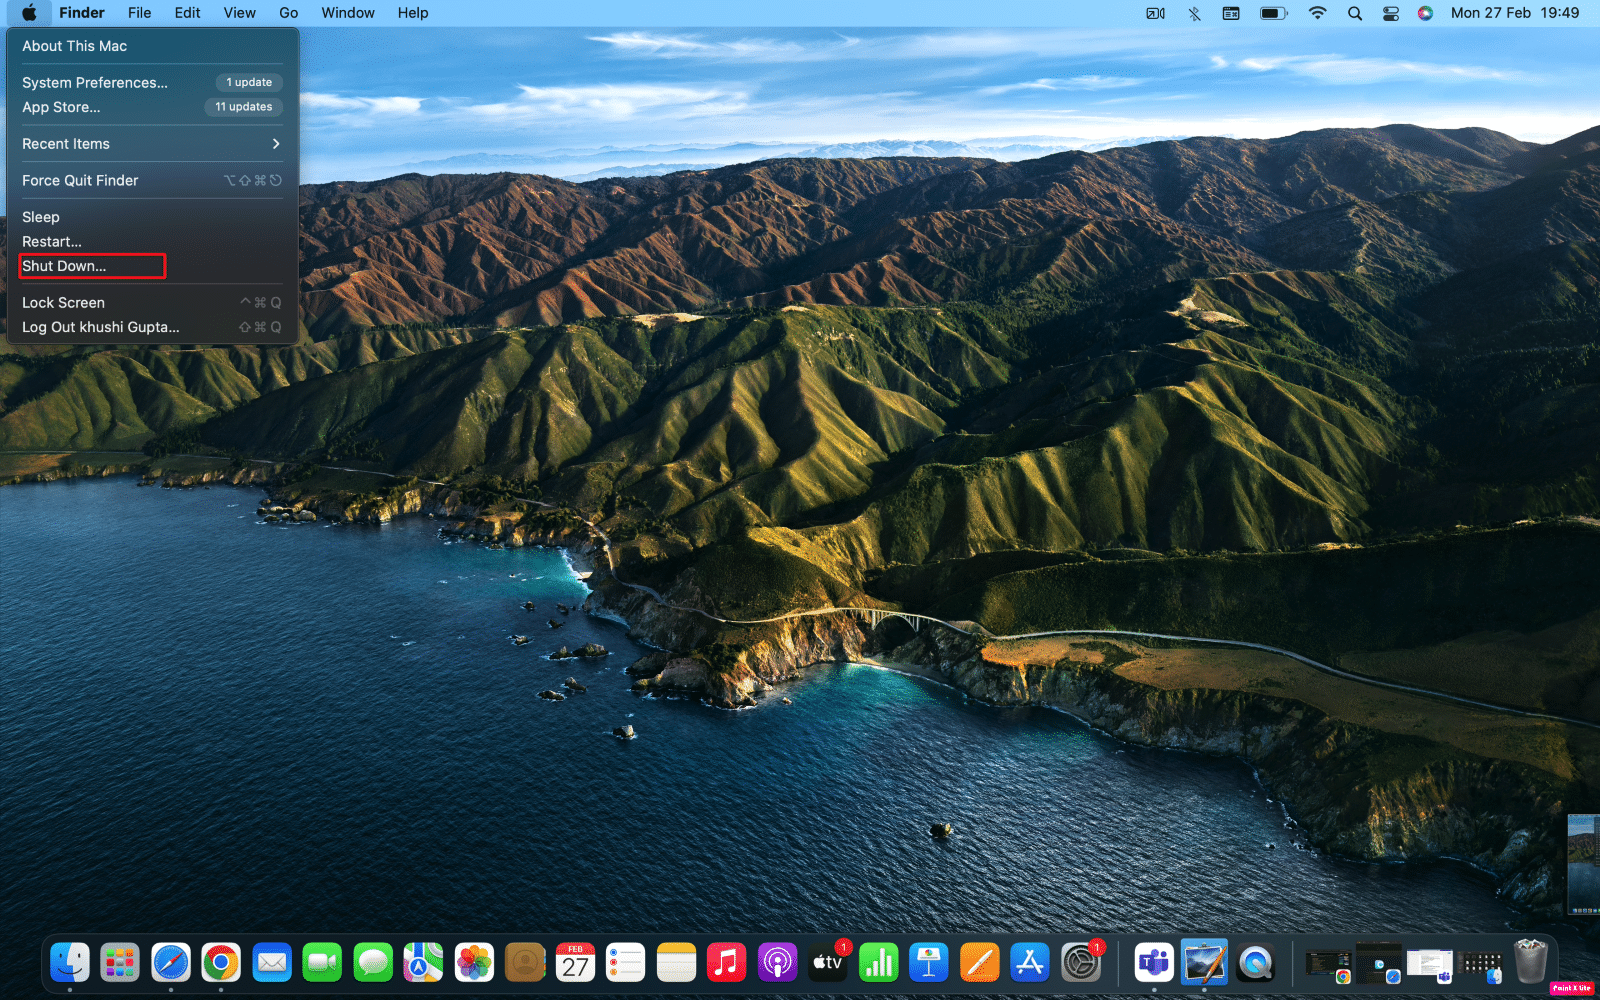Screen dimensions: 1600x1000
Task: Launch Google Chrome from the Dock
Action: pyautogui.click(x=221, y=963)
